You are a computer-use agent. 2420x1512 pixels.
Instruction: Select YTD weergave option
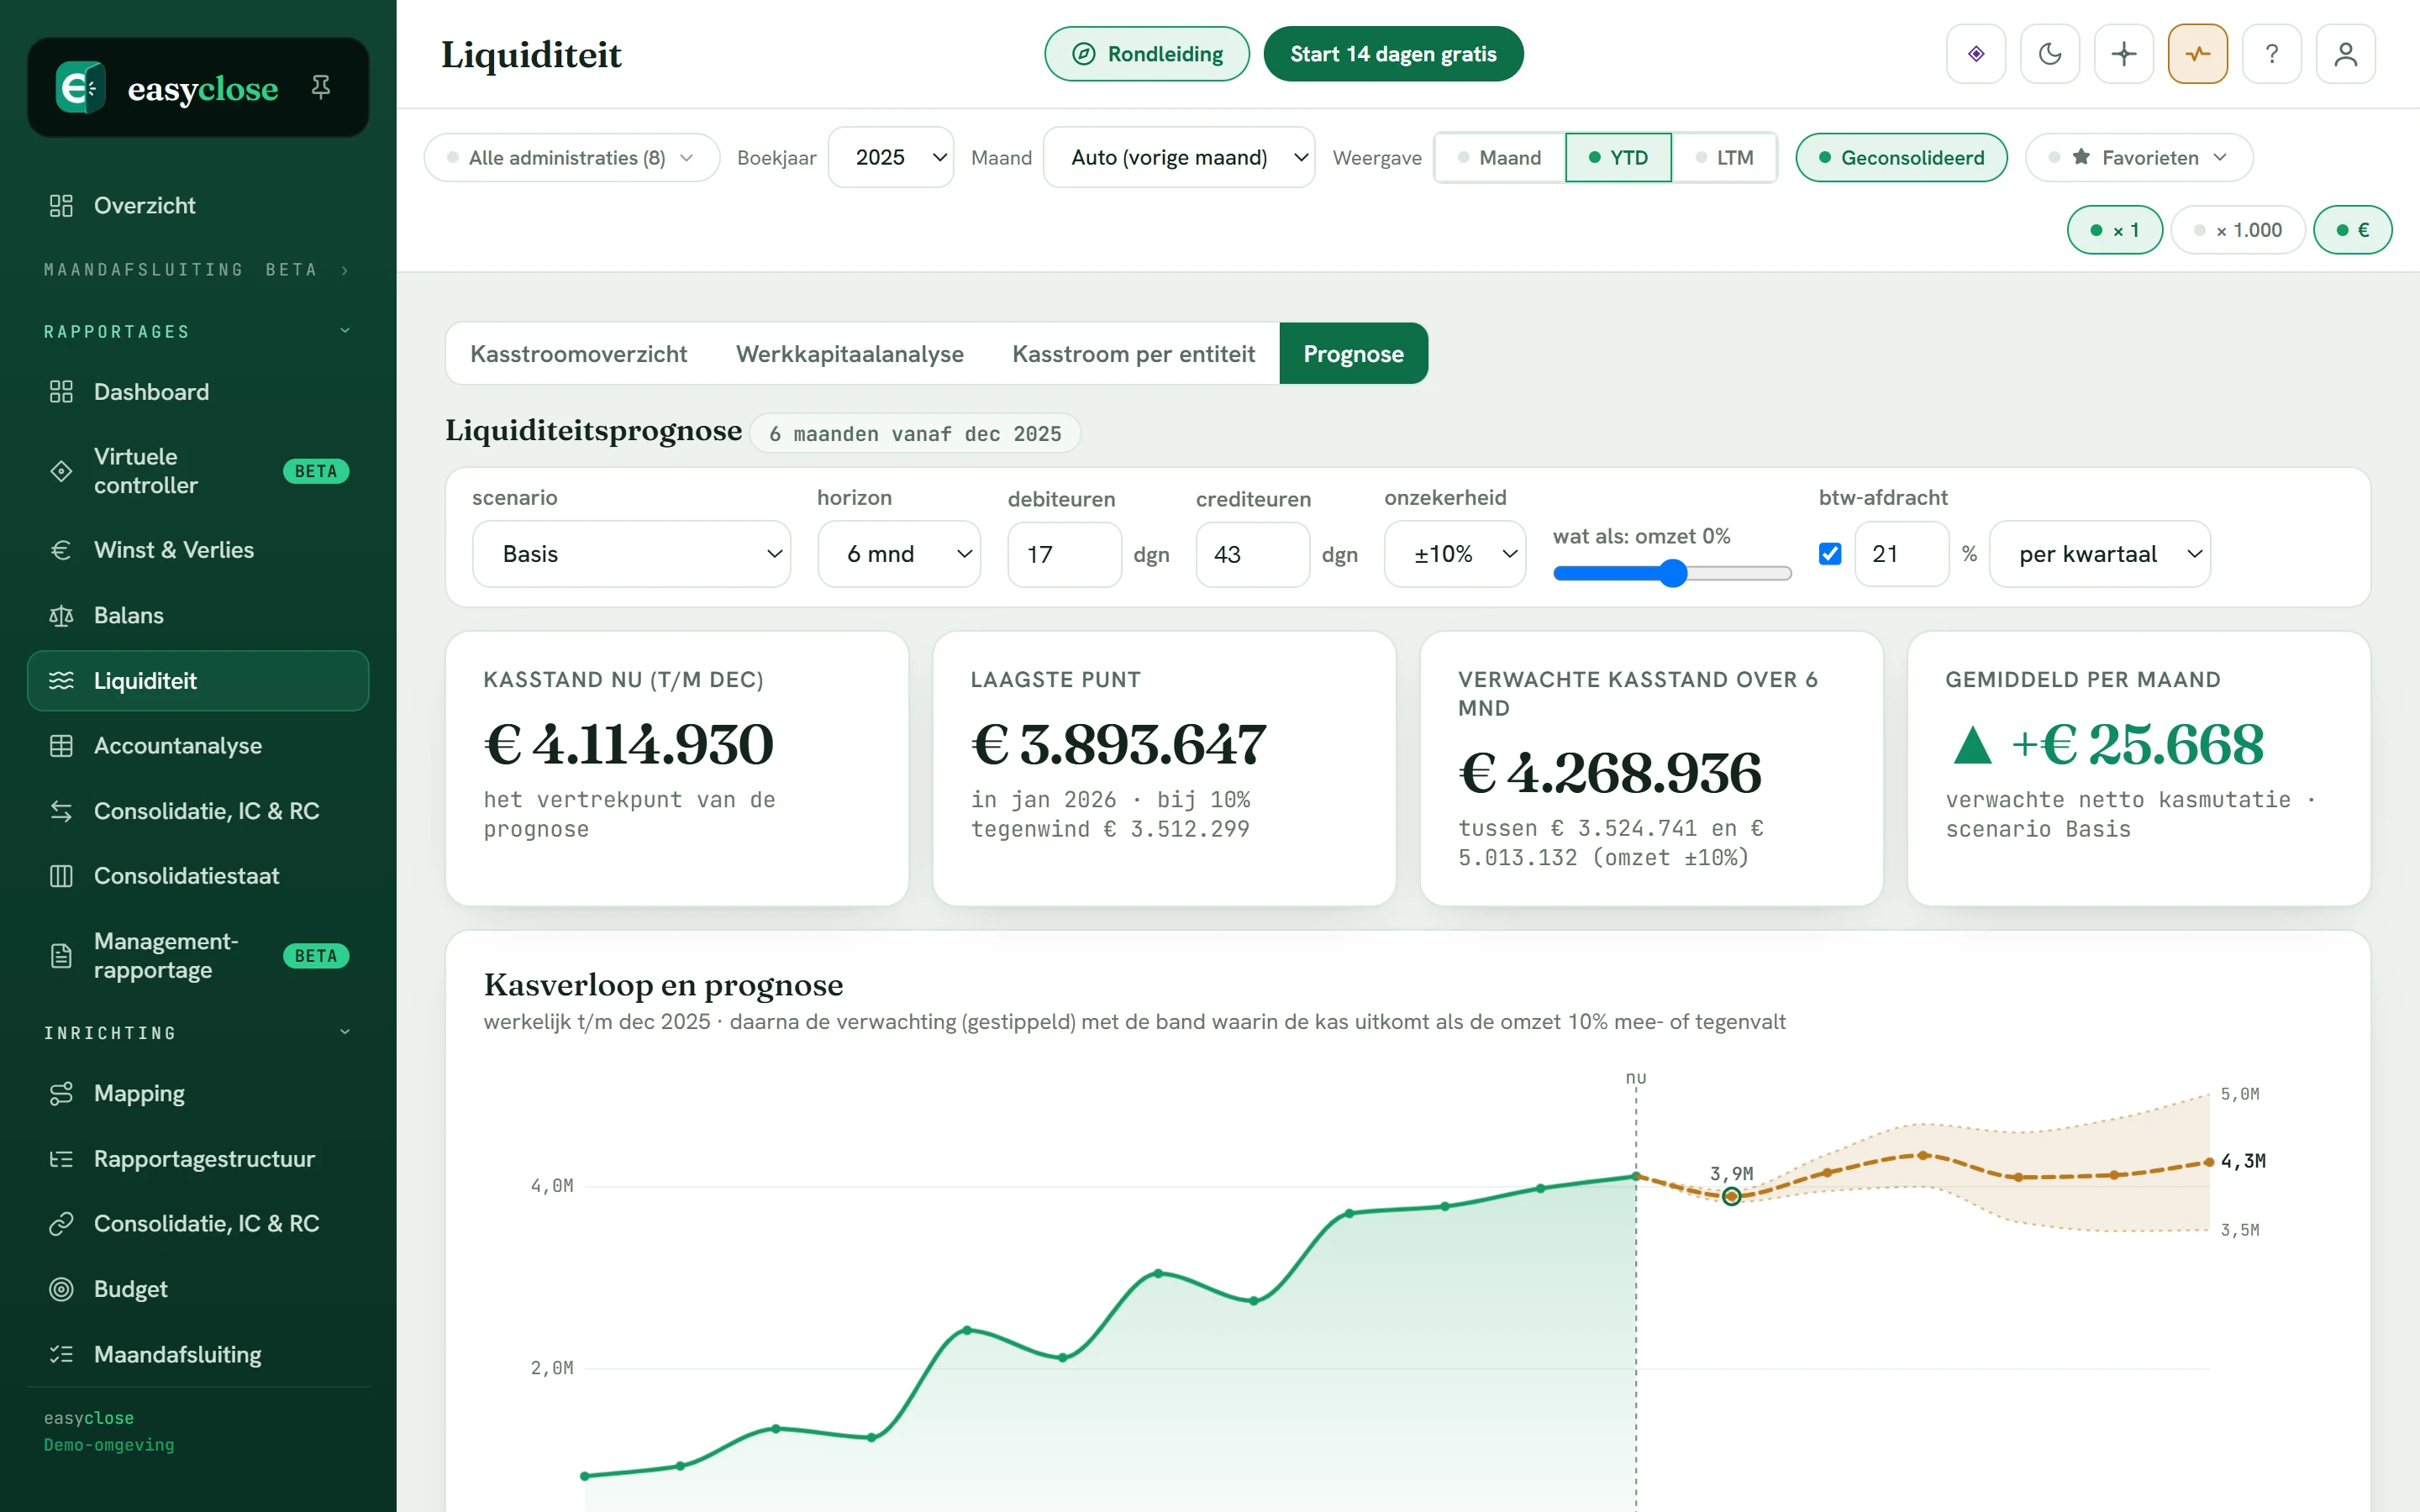coord(1618,158)
